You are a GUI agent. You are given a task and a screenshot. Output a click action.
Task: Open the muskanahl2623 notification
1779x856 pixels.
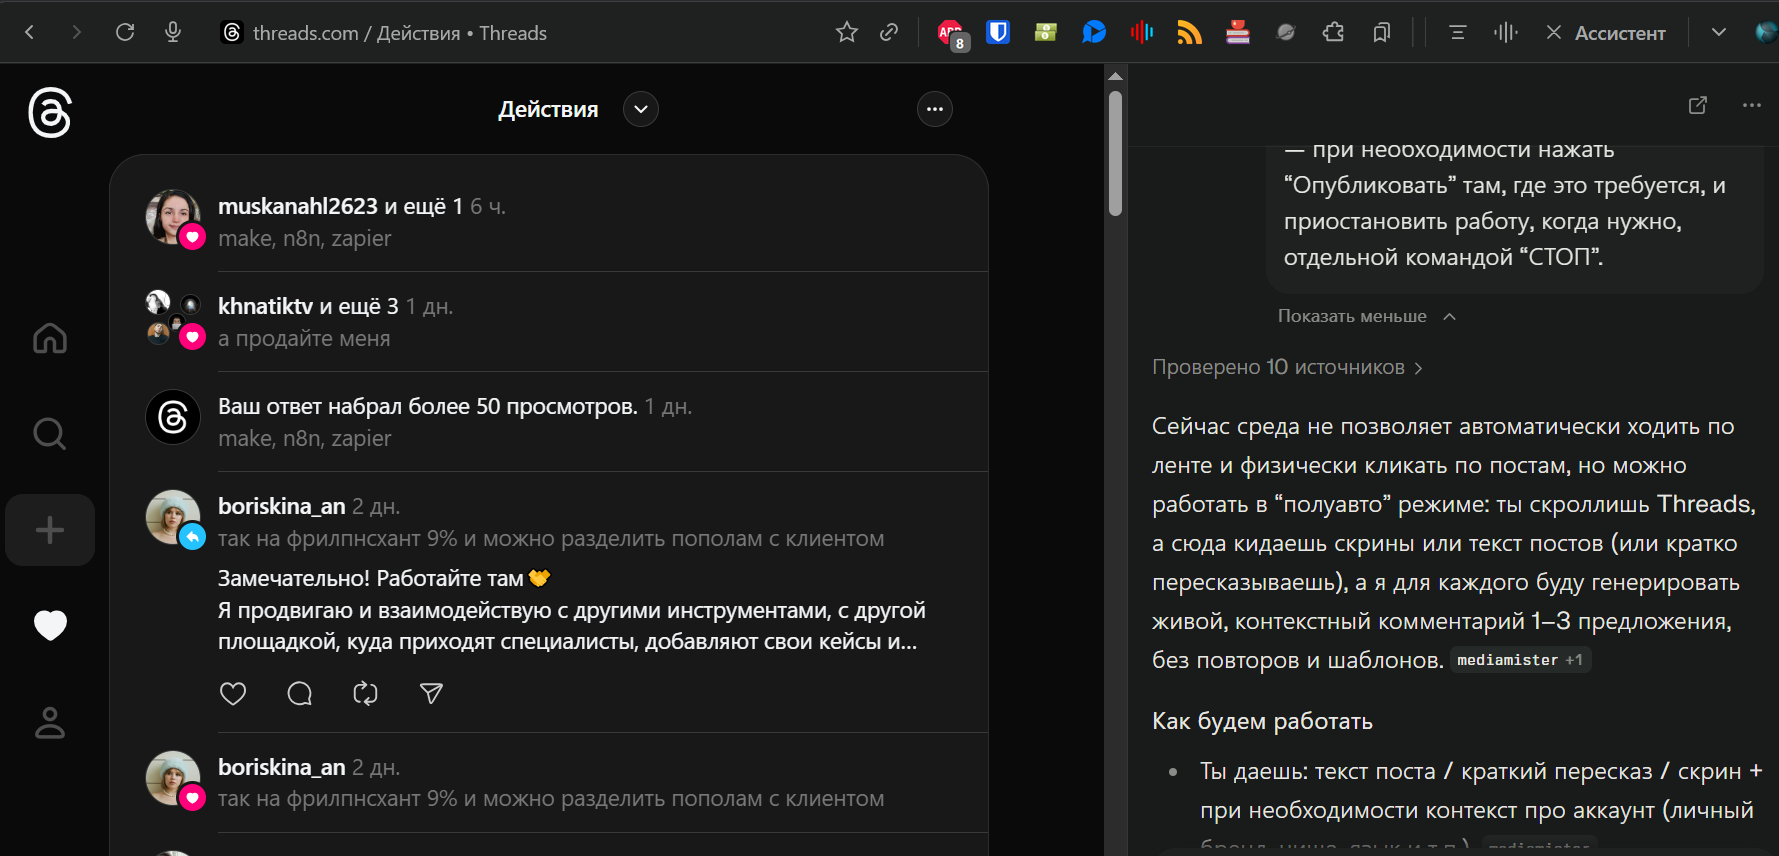[548, 222]
